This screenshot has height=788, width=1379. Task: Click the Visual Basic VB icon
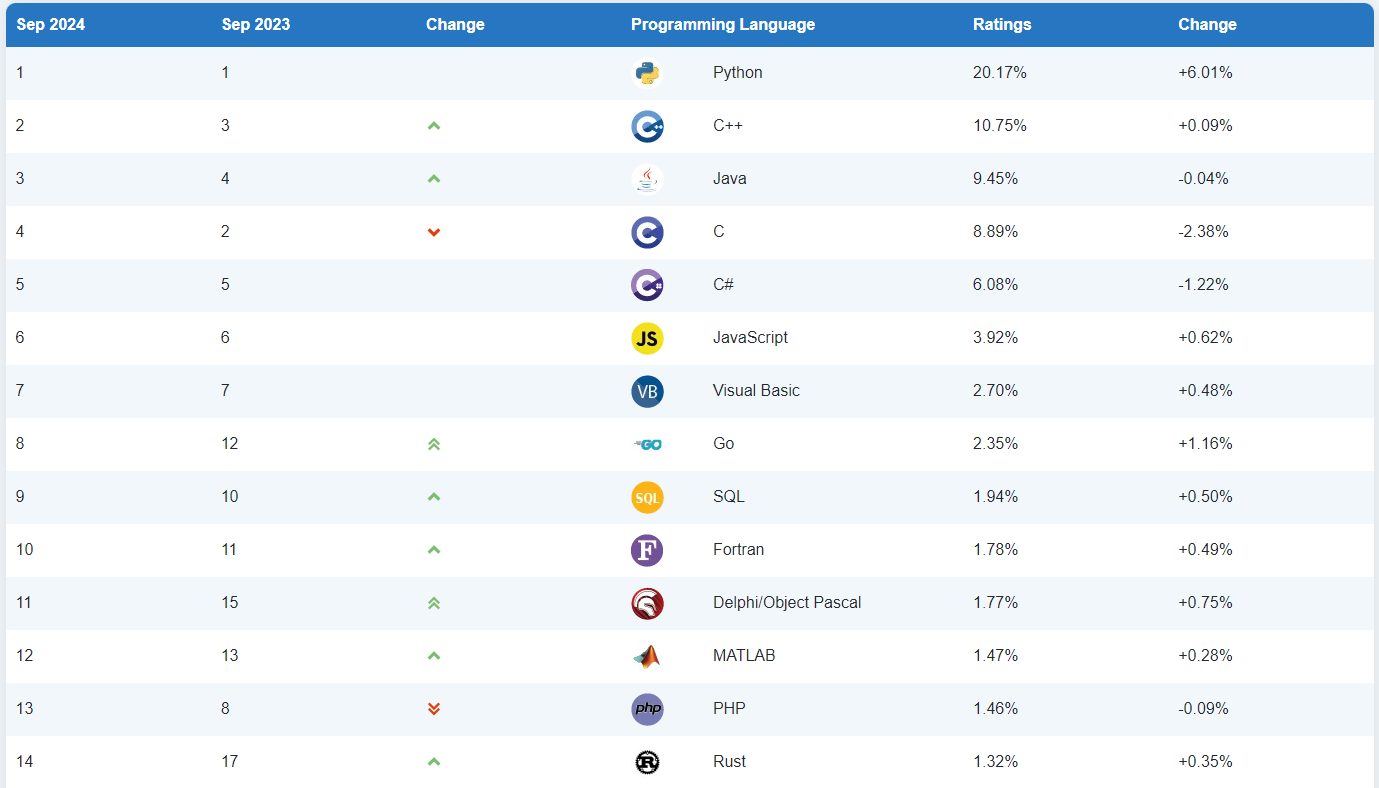pos(647,391)
